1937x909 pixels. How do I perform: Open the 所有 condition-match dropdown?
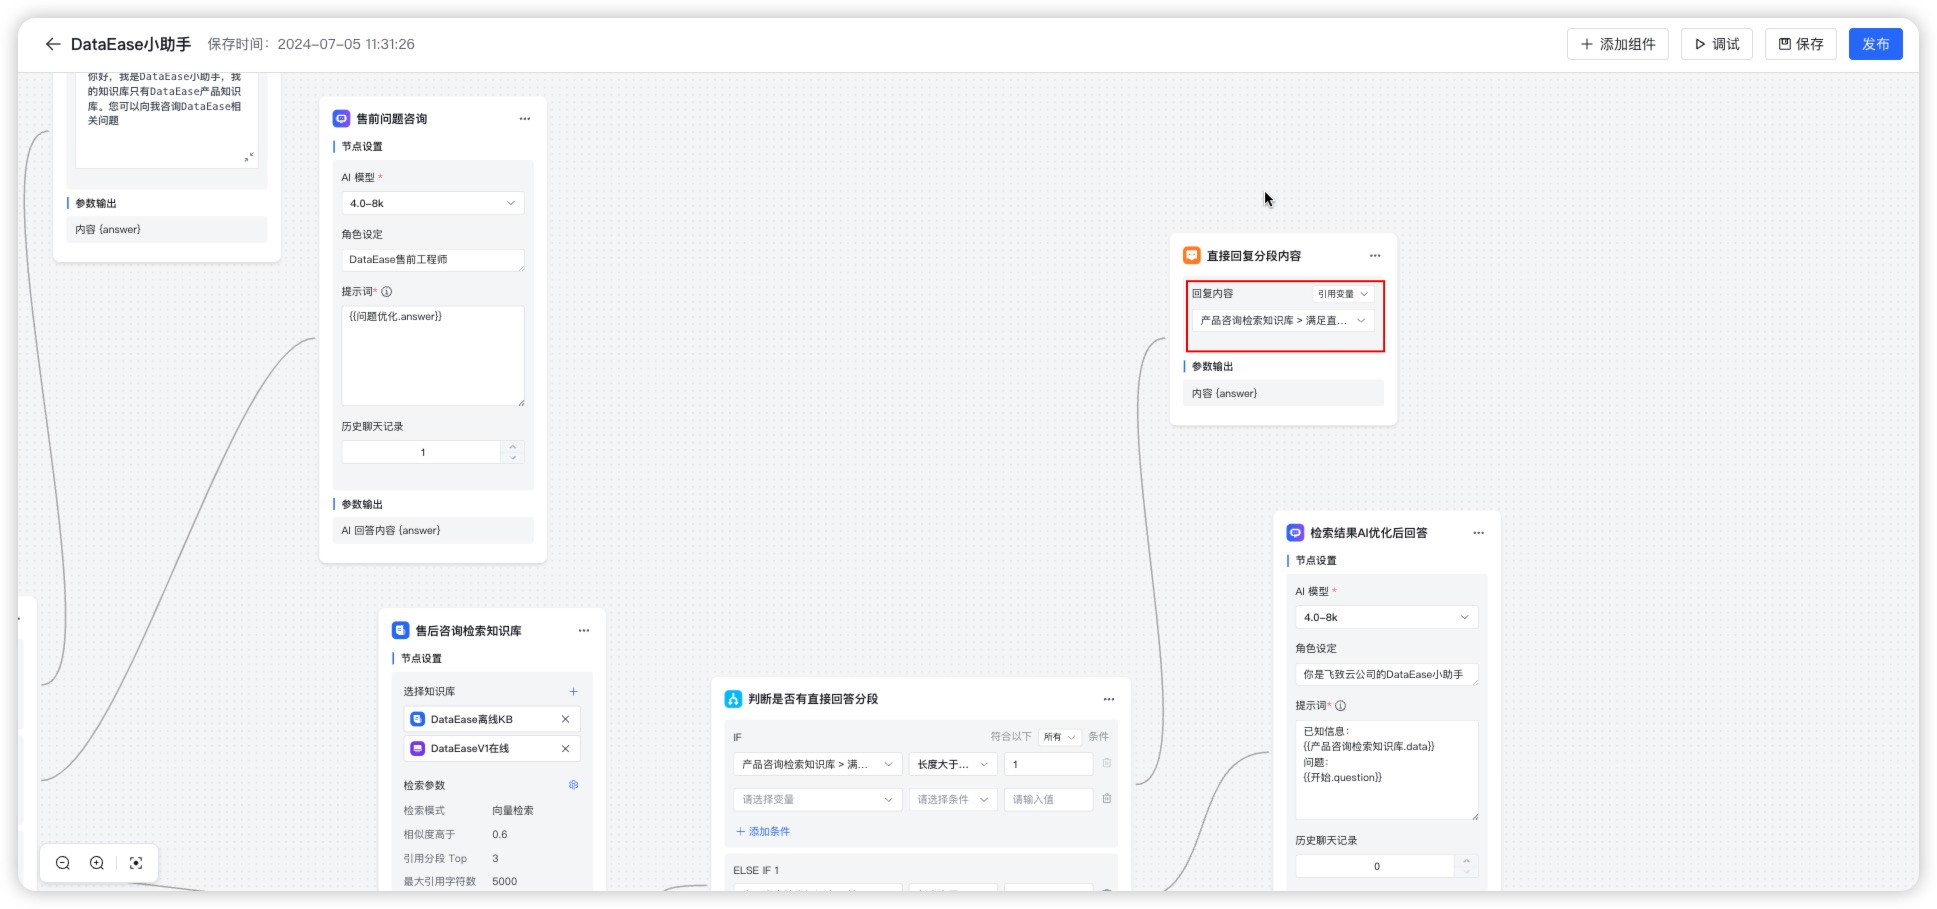click(1059, 737)
